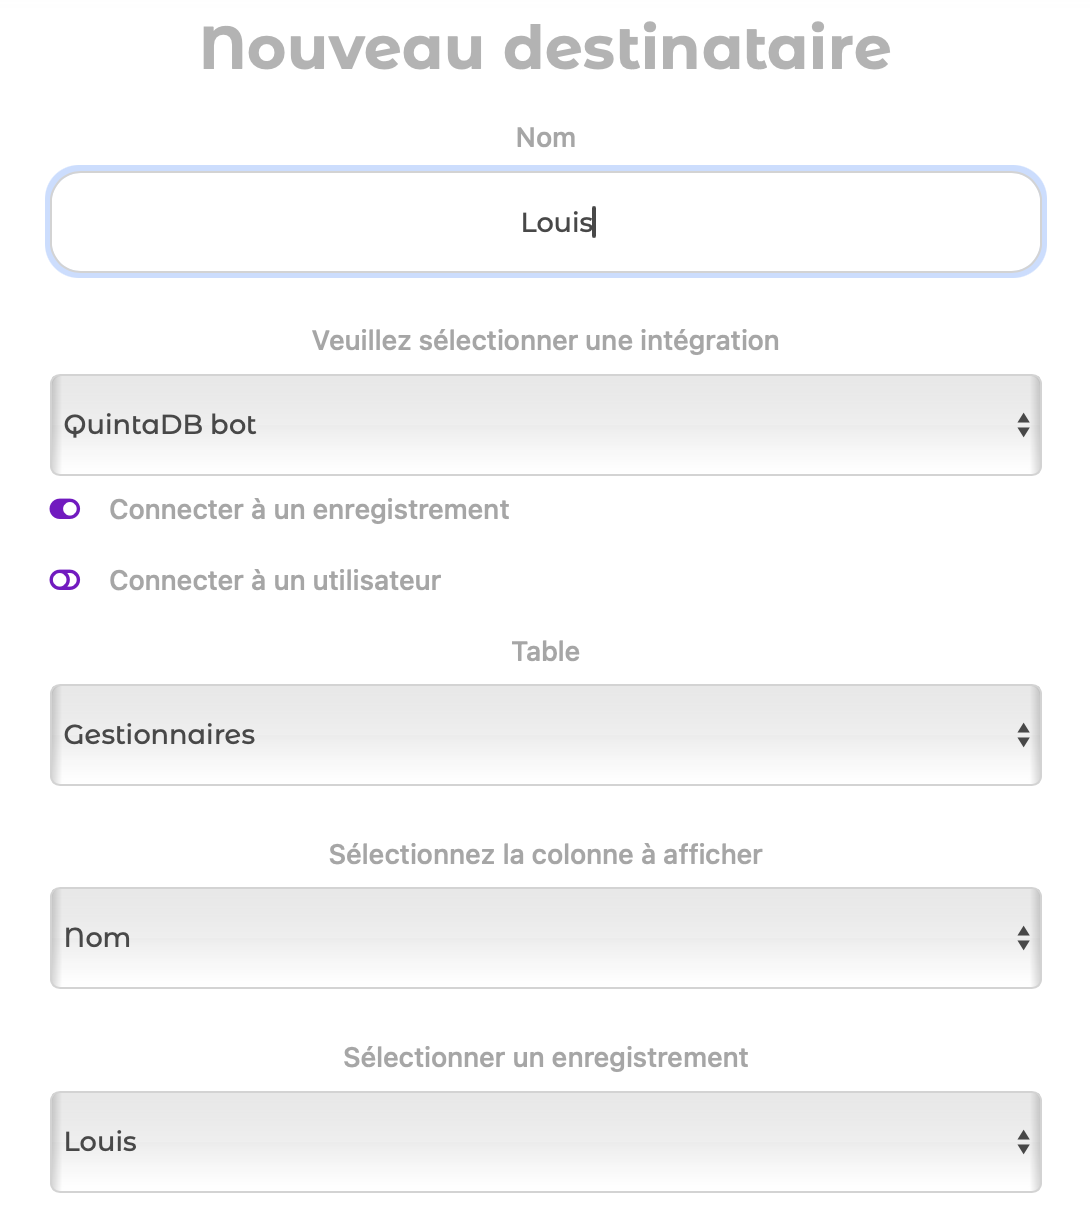This screenshot has height=1222, width=1090.
Task: Place cursor after the Louis text in the name input
Action: coord(596,222)
